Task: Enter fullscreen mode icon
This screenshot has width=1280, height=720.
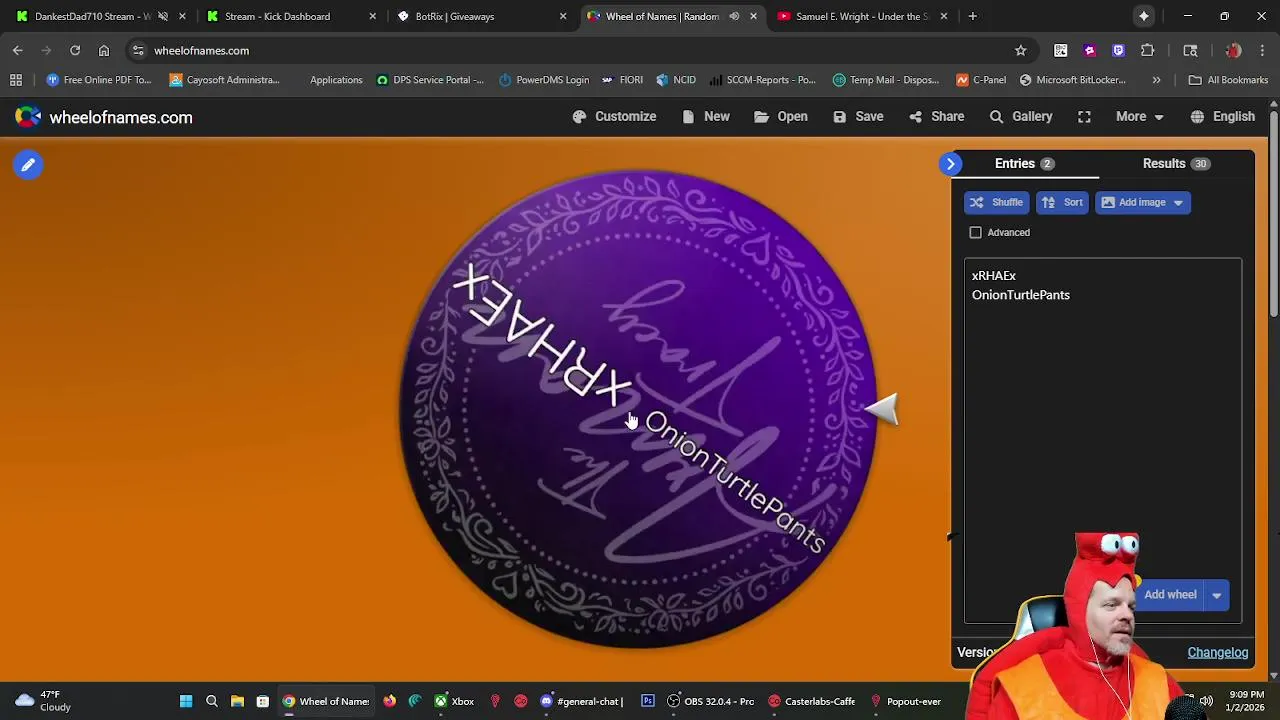Action: 1084,117
